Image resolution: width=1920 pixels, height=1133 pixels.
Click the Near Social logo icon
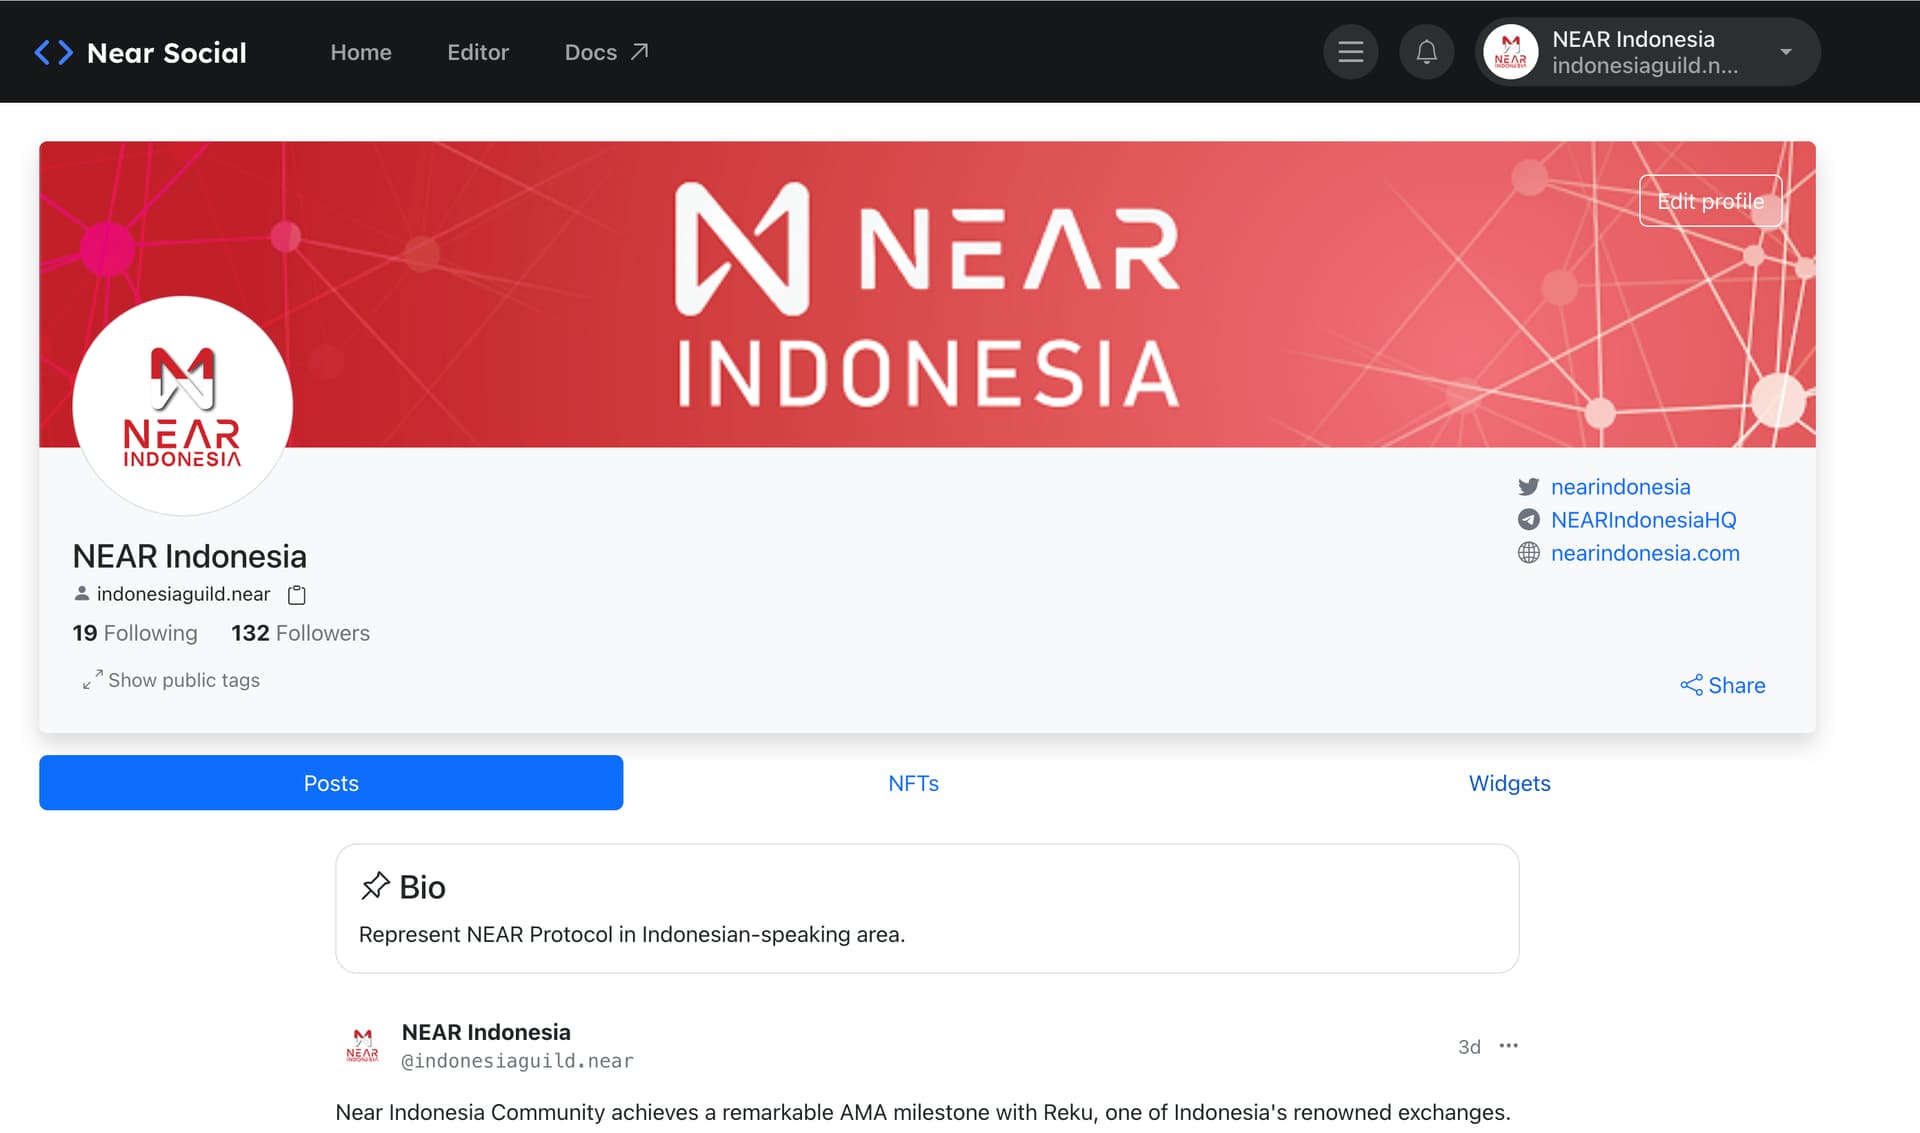click(54, 52)
